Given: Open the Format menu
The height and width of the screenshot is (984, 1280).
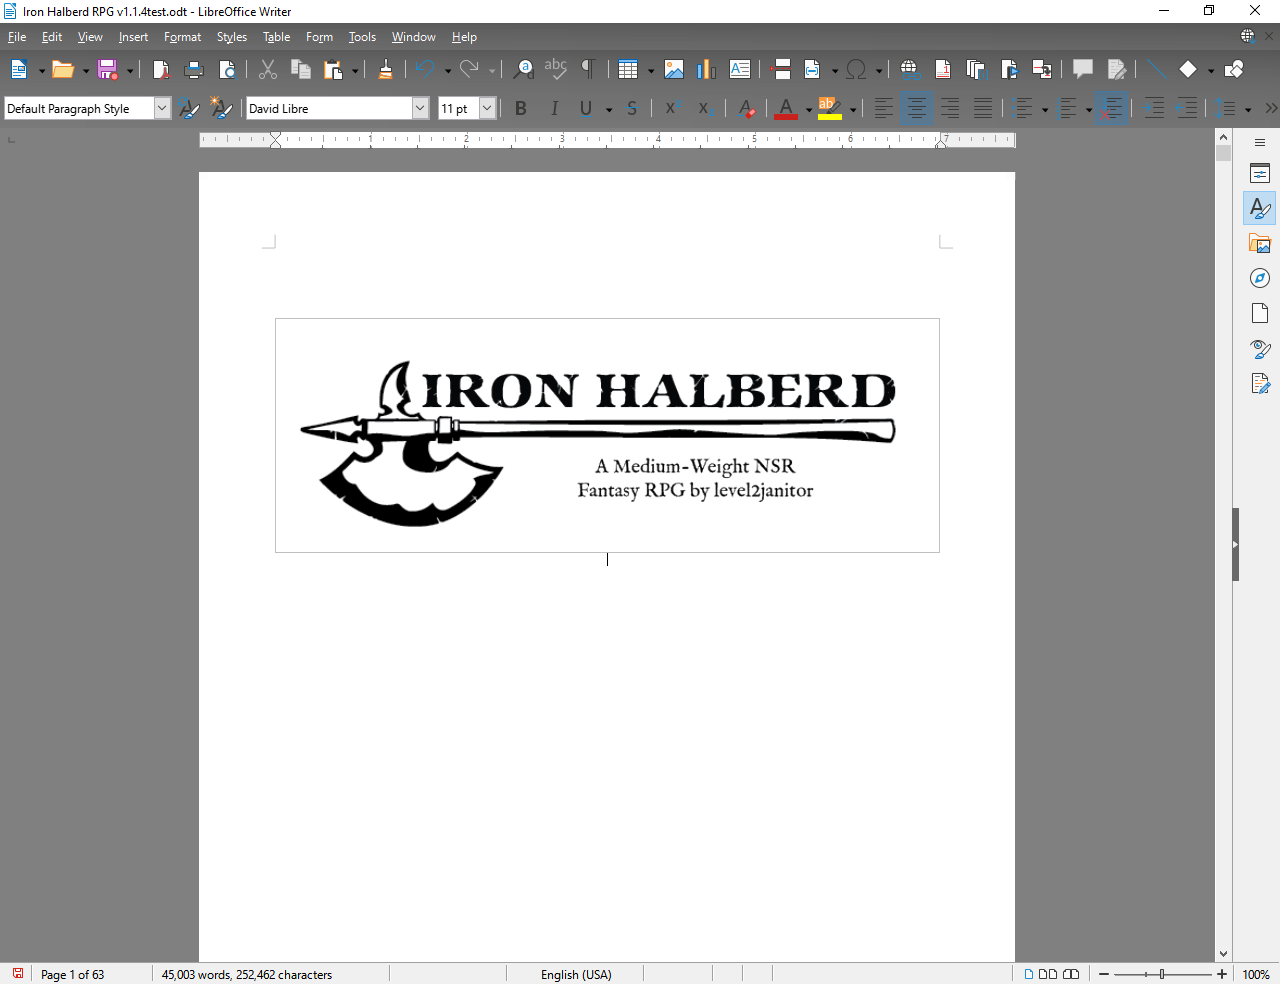Looking at the screenshot, I should pyautogui.click(x=183, y=37).
